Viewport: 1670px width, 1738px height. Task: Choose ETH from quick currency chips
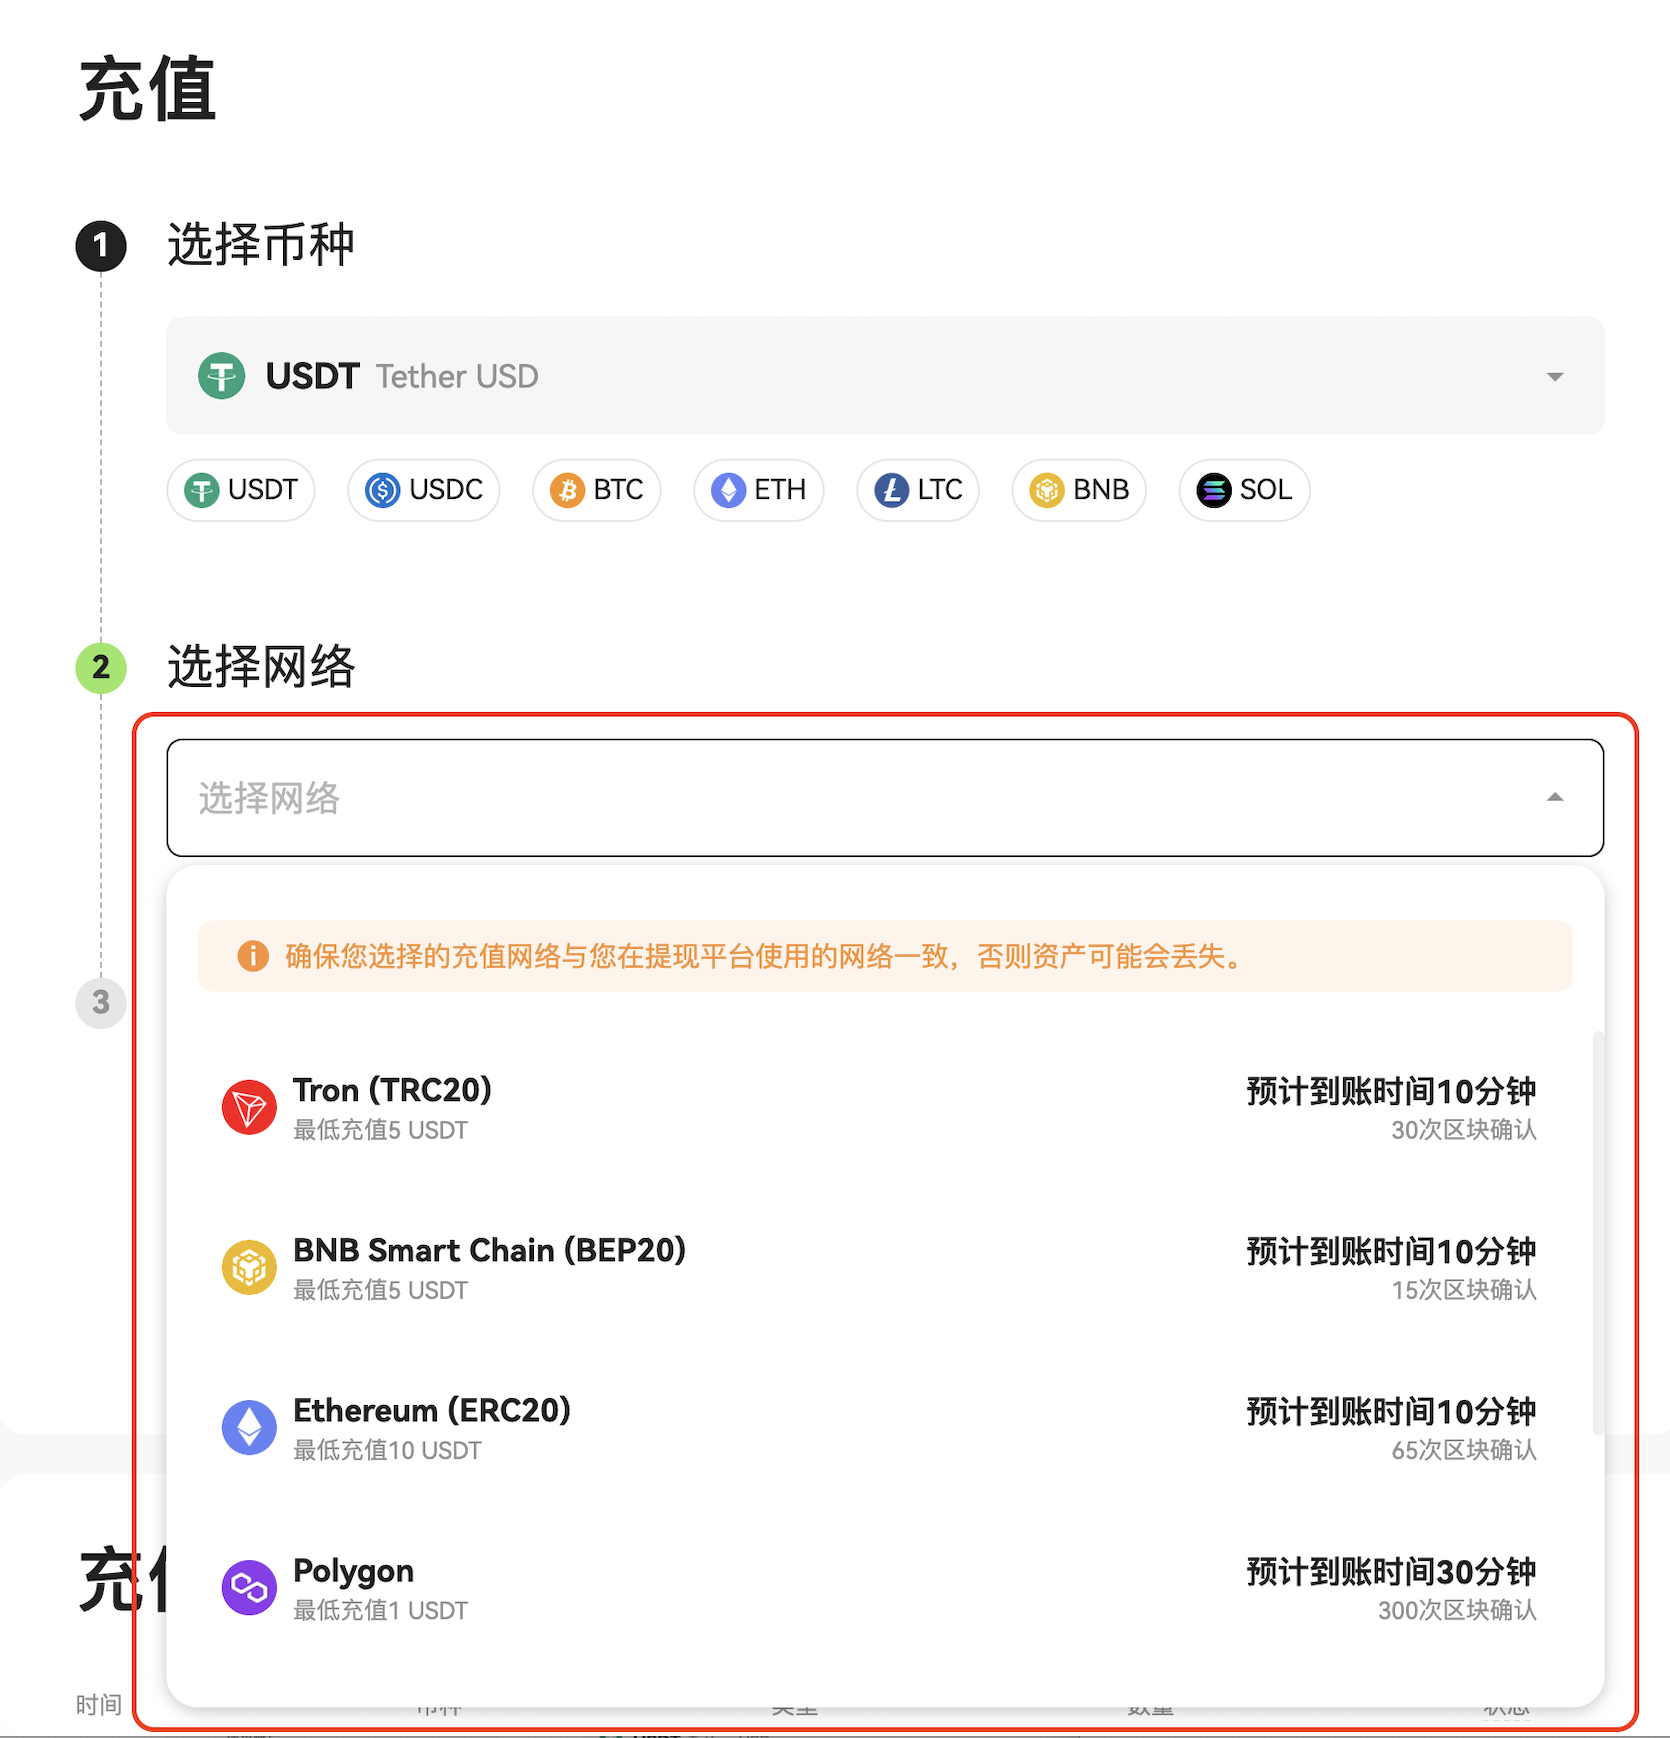point(759,490)
